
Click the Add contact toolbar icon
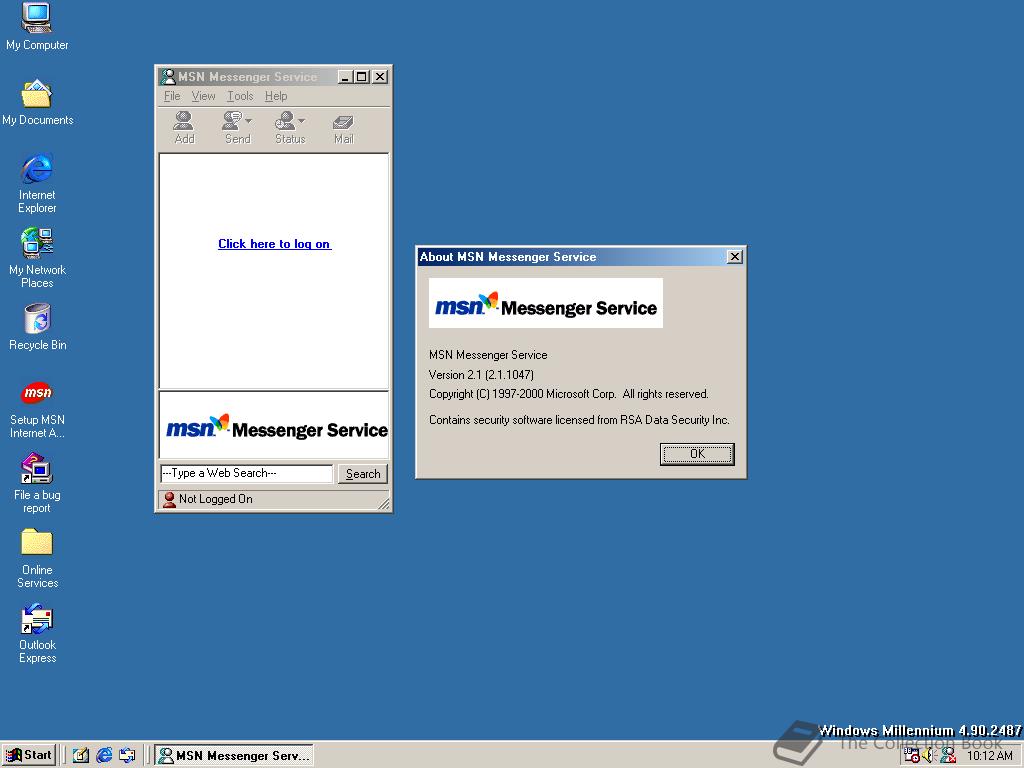coord(184,127)
